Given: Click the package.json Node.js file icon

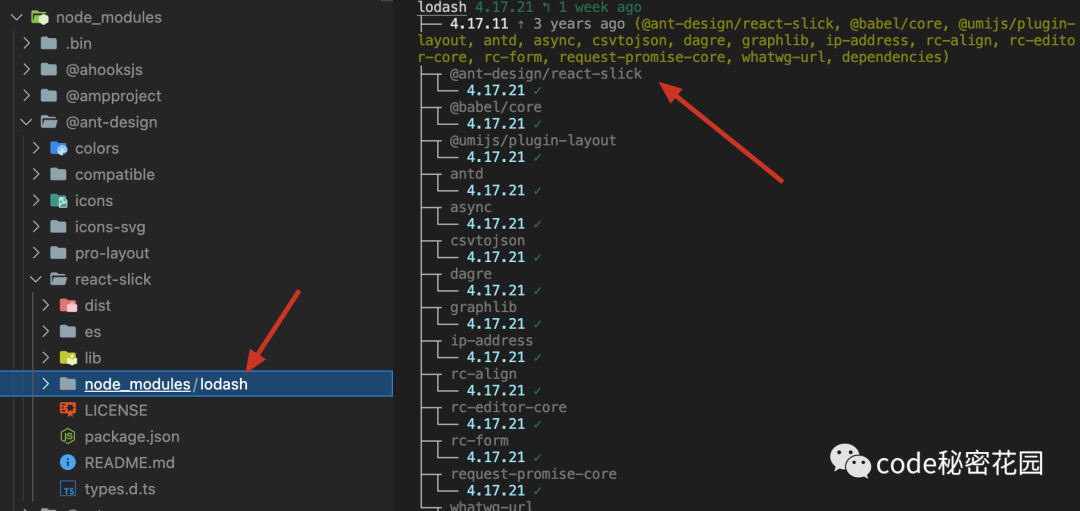Looking at the screenshot, I should (x=68, y=436).
